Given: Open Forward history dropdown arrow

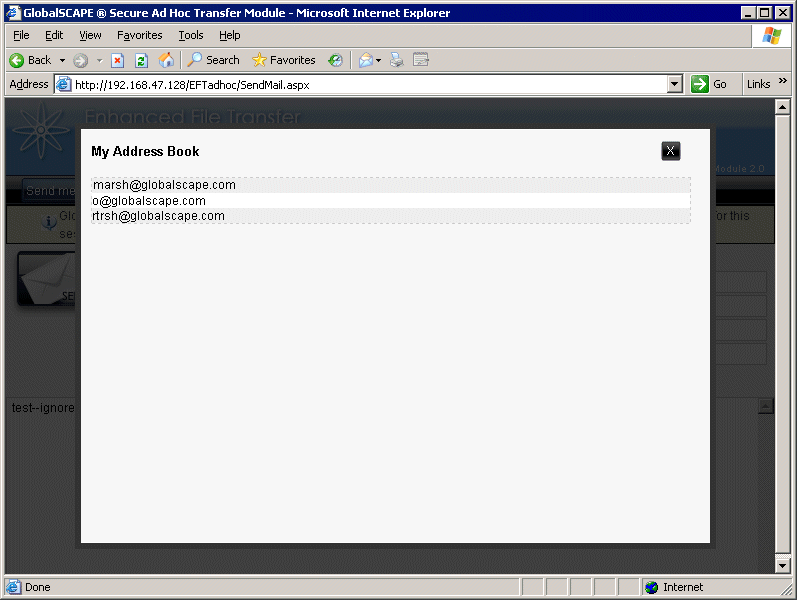Looking at the screenshot, I should (100, 61).
